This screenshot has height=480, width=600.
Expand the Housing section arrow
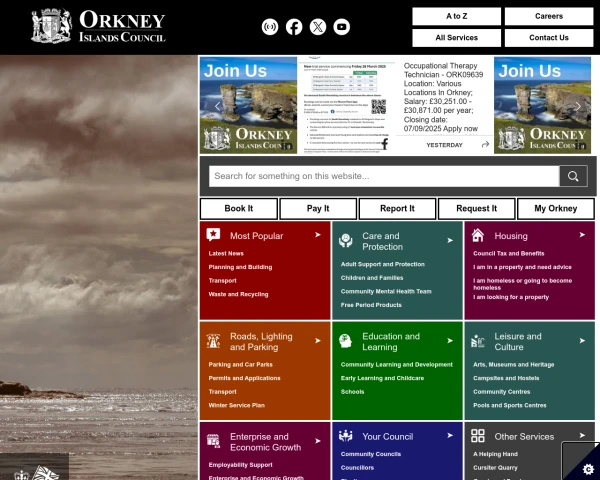tap(582, 235)
